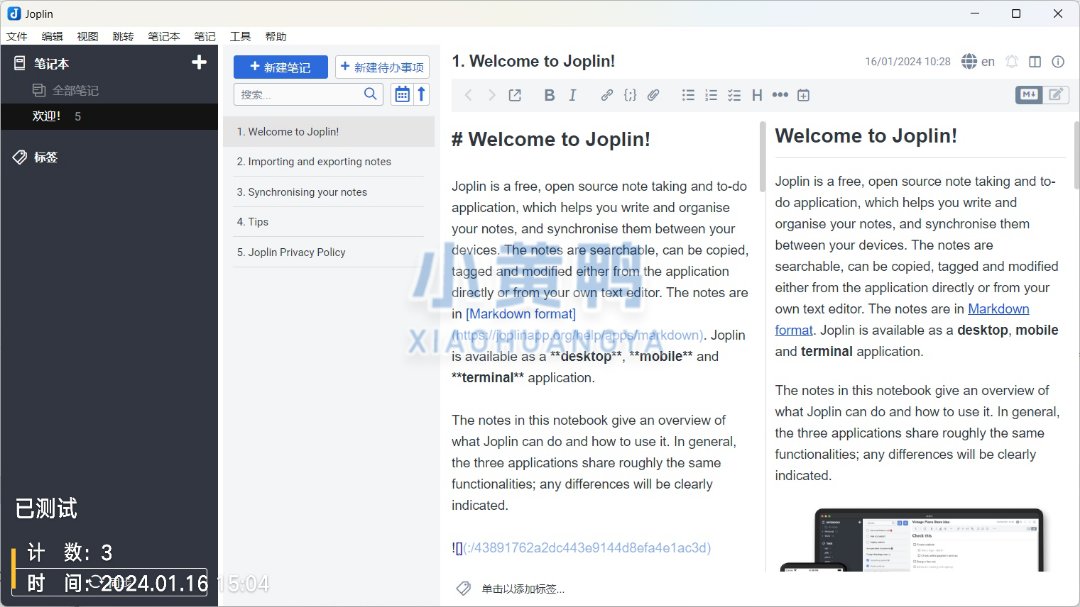Open note in external editor icon

515,95
